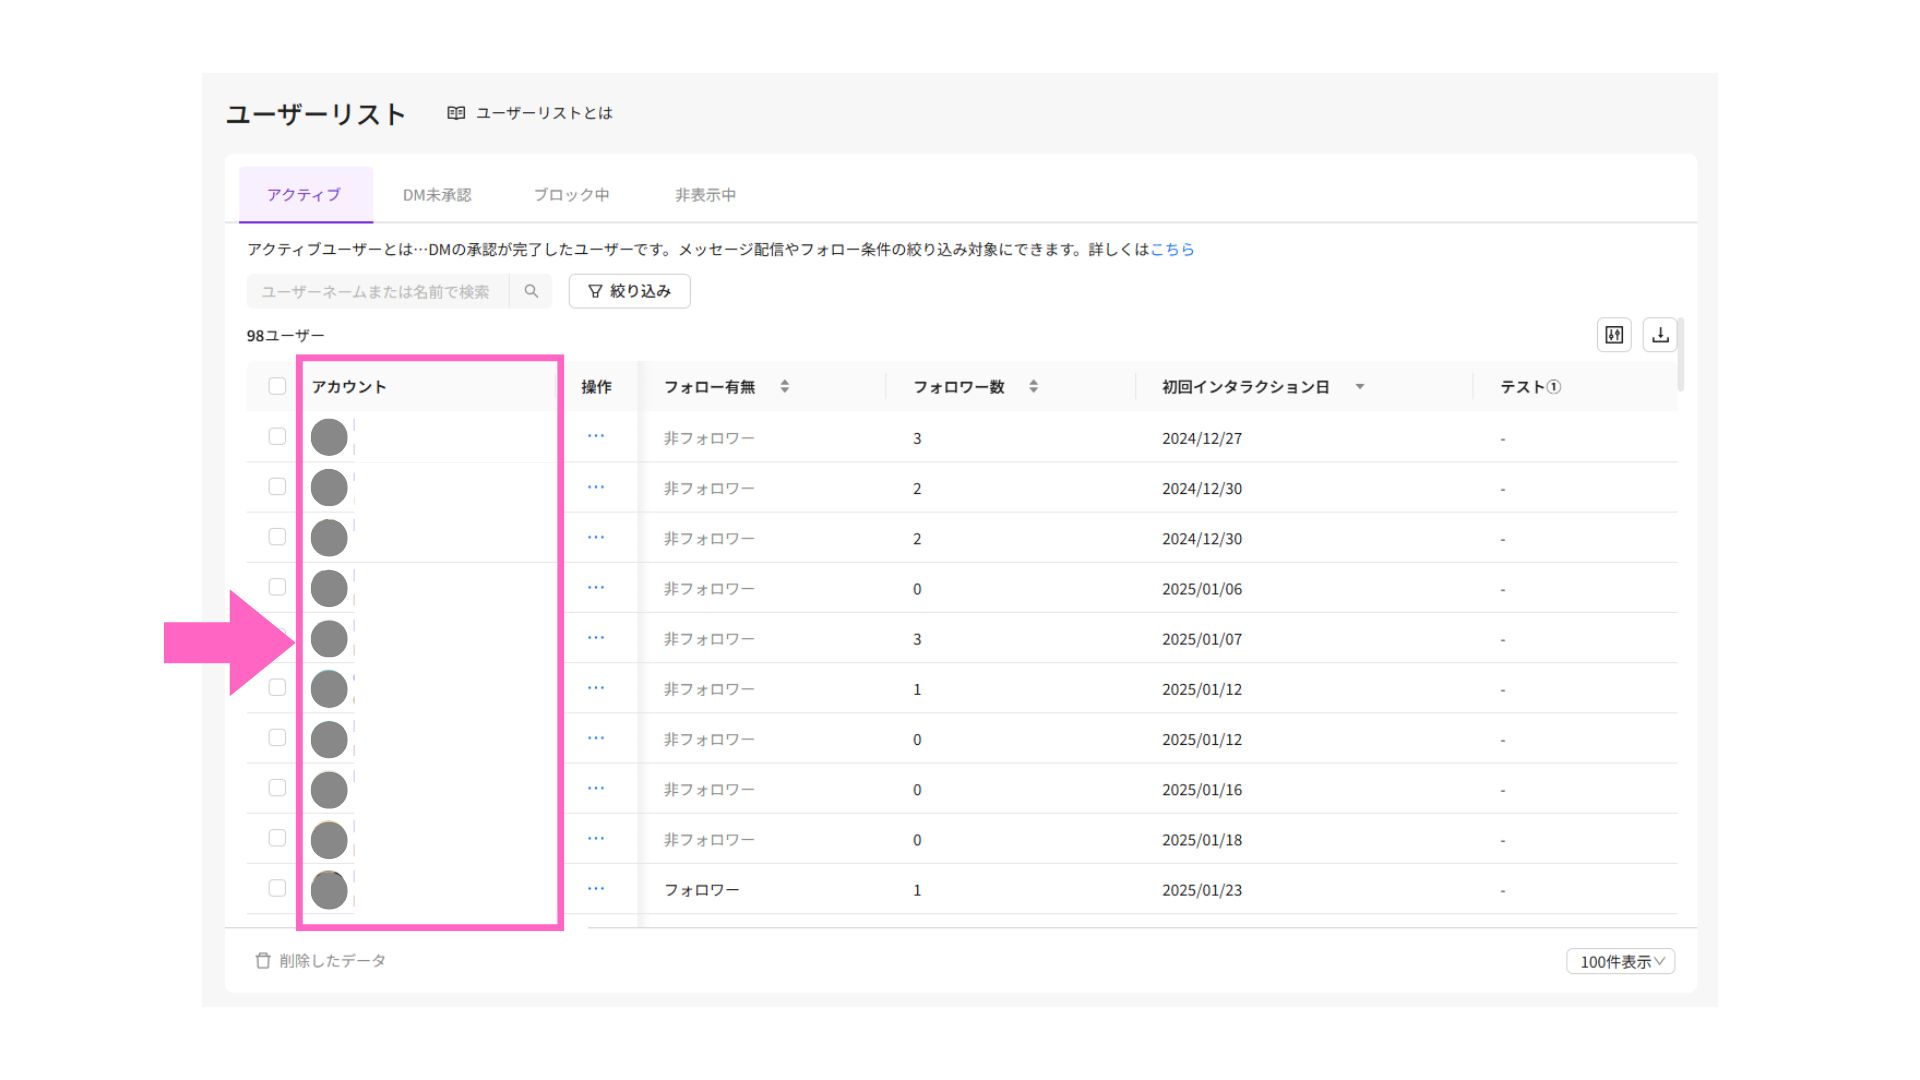The image size is (1920, 1080).
Task: Open actions menu for row dated 2025/01/07
Action: point(596,637)
